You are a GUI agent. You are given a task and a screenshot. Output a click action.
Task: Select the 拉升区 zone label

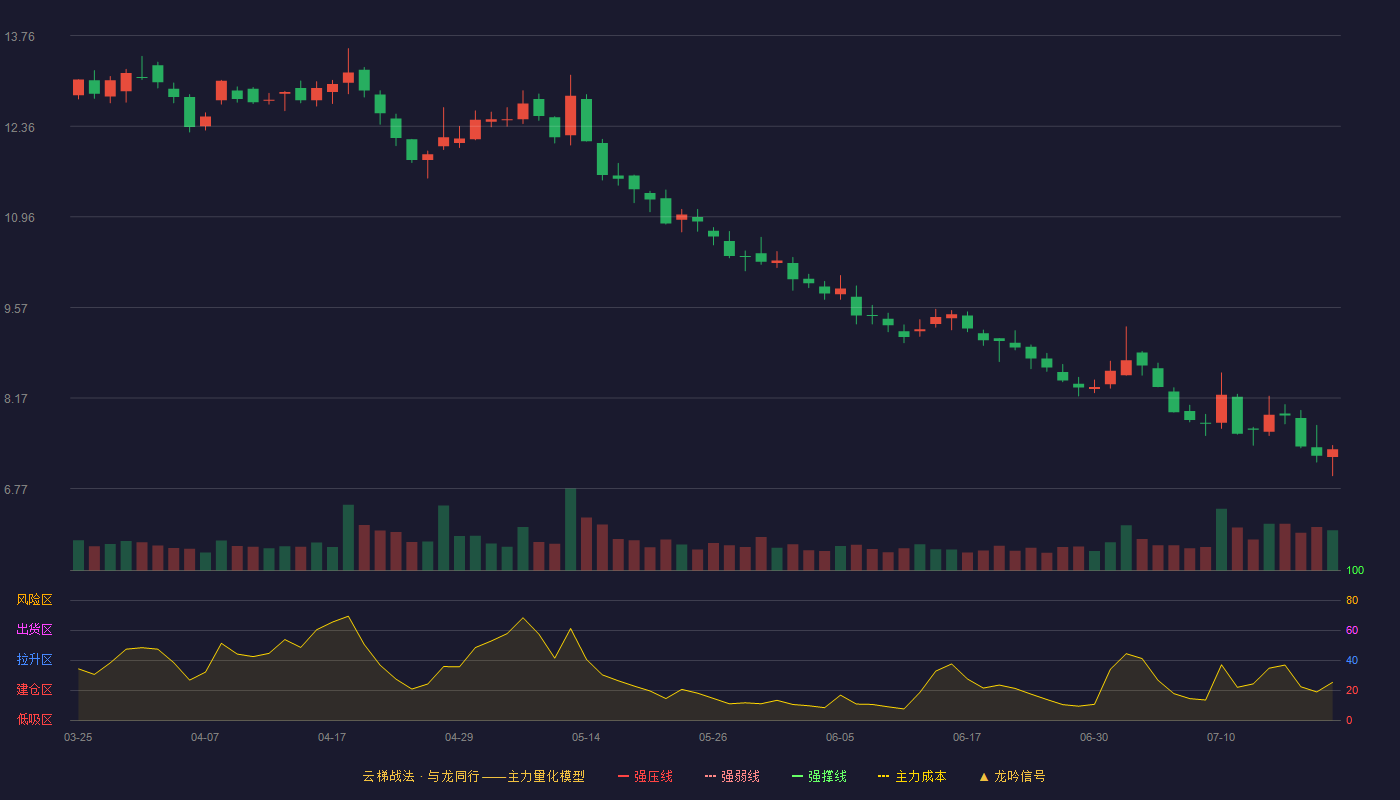point(34,660)
